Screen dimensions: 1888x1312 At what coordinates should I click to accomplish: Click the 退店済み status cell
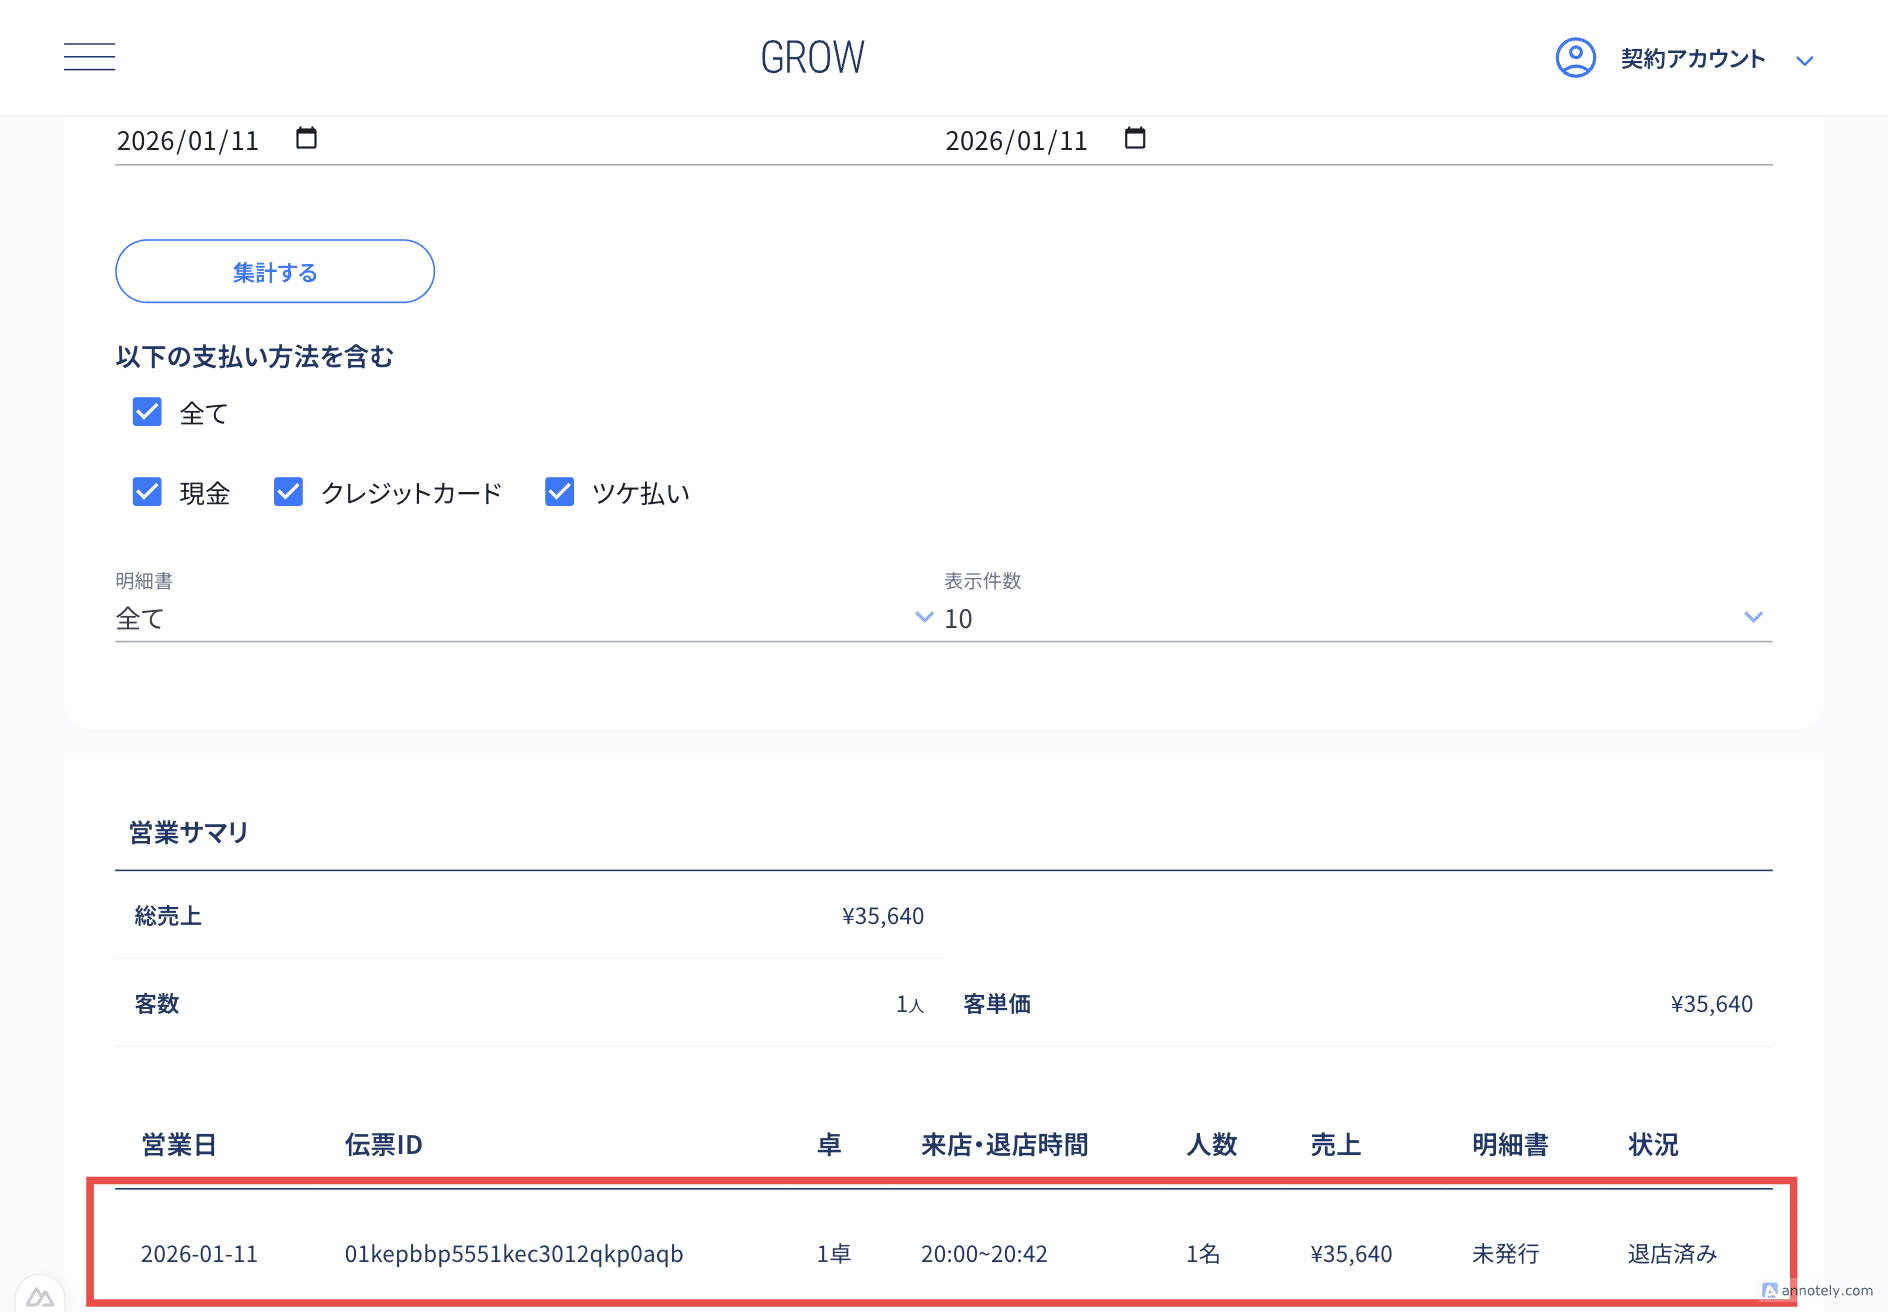1671,1254
